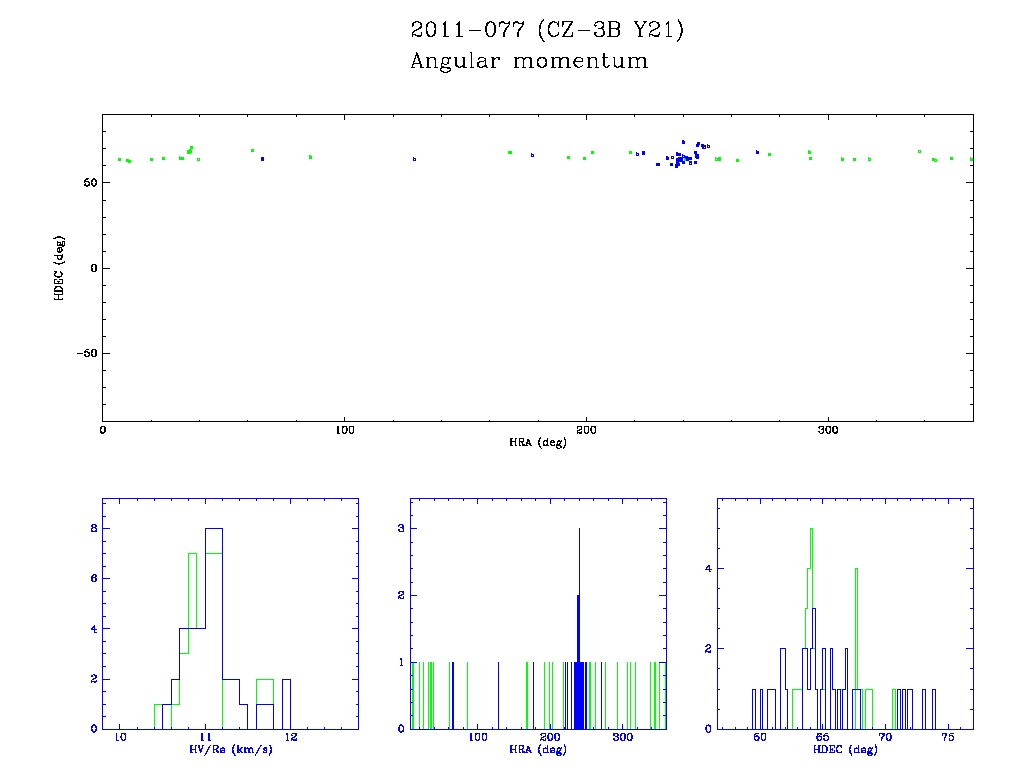Click the "-50" tick label on the scatter plot y-axis
1024x768 pixels.
(84, 353)
